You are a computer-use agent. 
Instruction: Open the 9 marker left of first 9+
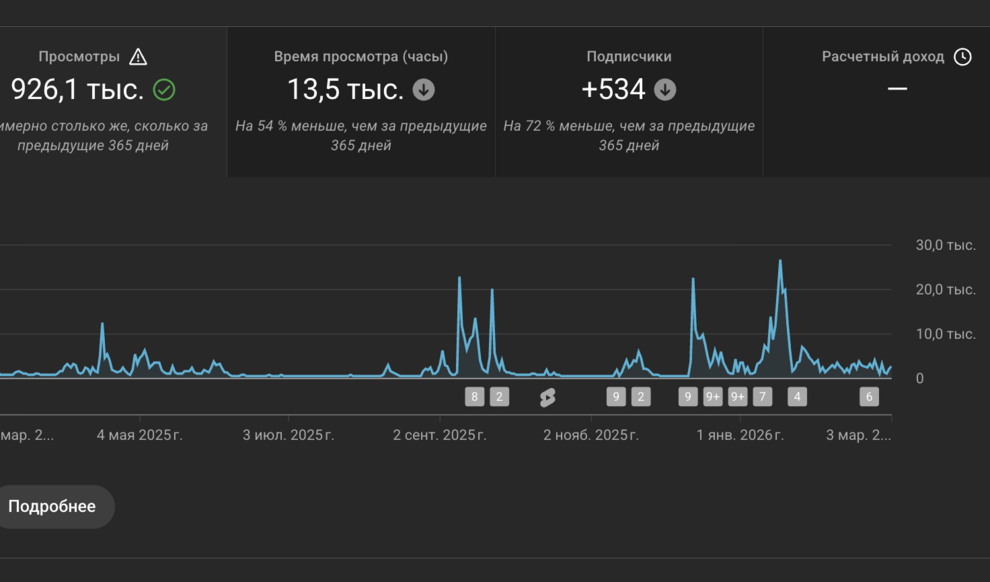688,397
